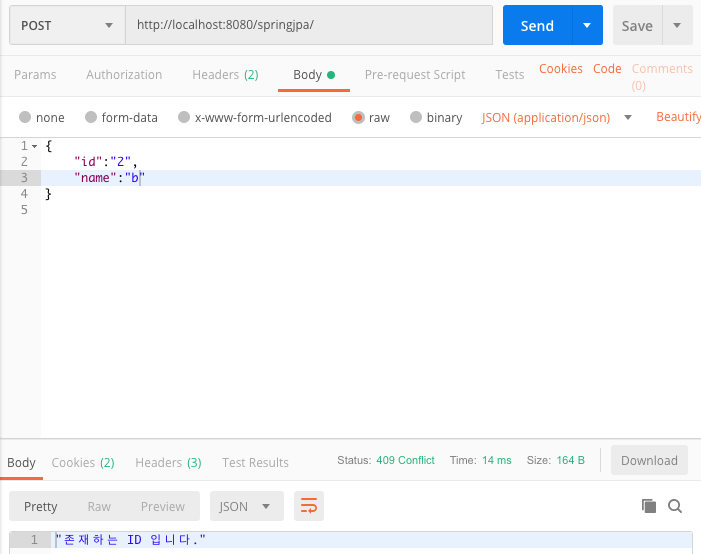The width and height of the screenshot is (701, 554).
Task: Open the Cookies link
Action: click(x=561, y=68)
